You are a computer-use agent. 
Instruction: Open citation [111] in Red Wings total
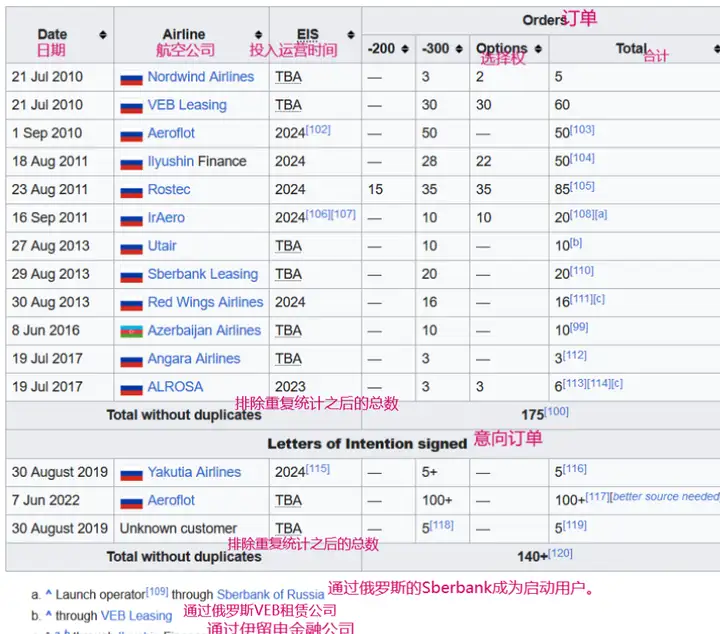[x=582, y=299]
